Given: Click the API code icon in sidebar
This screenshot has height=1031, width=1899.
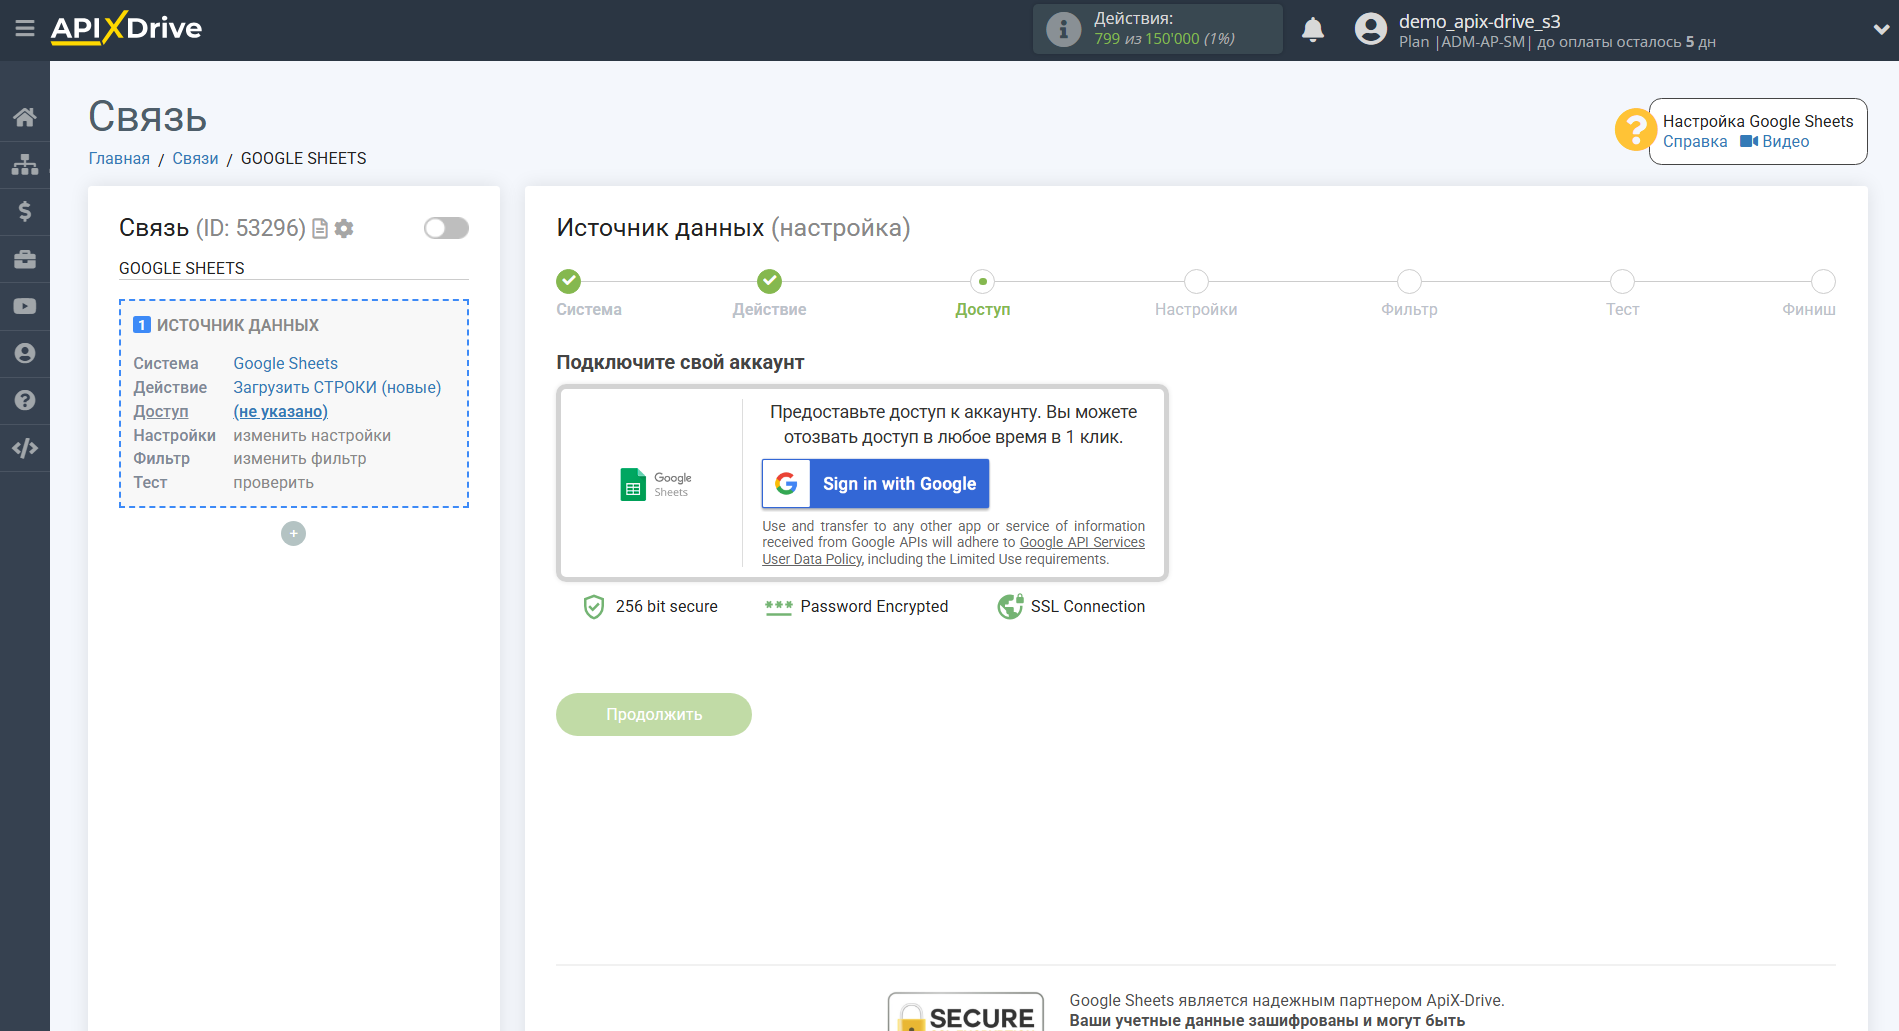Looking at the screenshot, I should [x=25, y=447].
